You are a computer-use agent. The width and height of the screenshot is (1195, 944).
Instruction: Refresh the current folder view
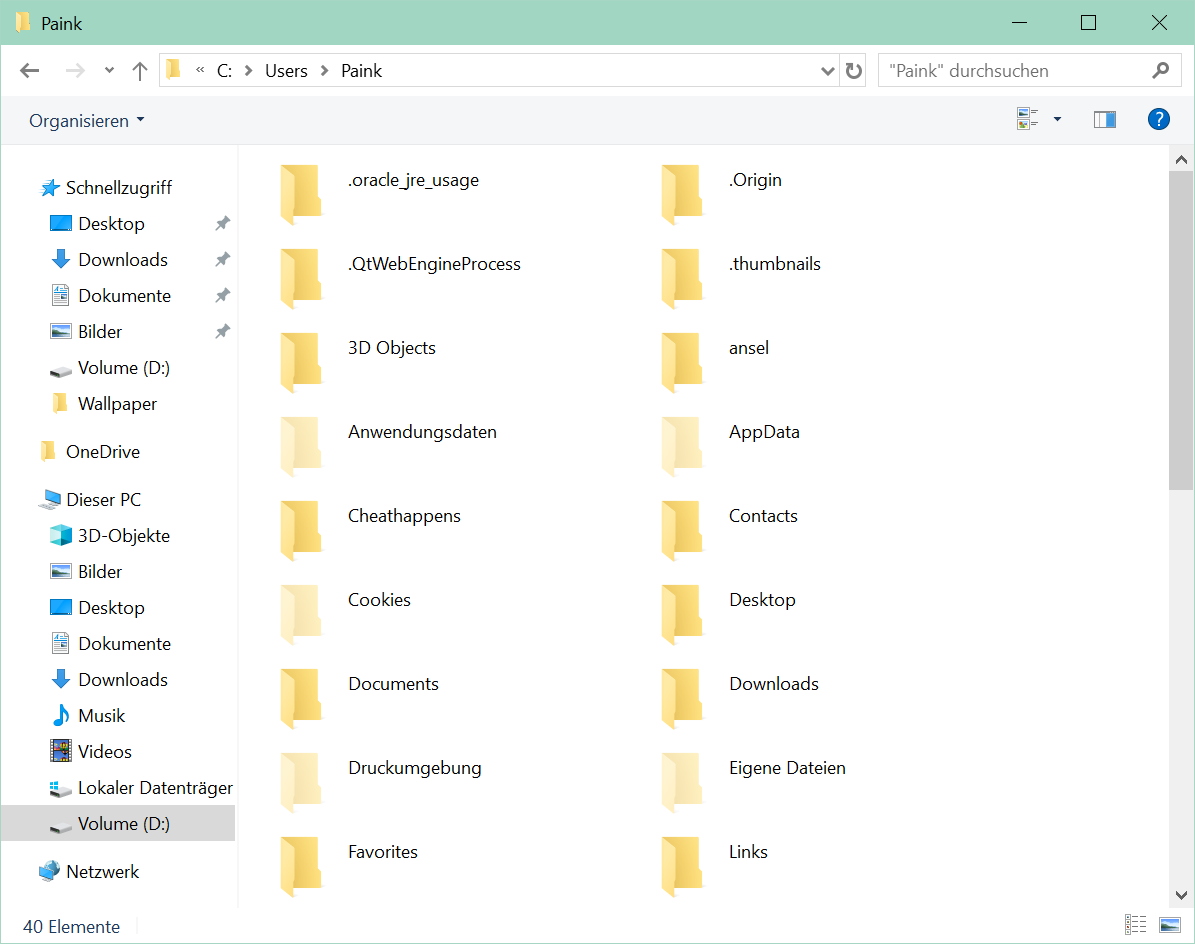[x=854, y=71]
